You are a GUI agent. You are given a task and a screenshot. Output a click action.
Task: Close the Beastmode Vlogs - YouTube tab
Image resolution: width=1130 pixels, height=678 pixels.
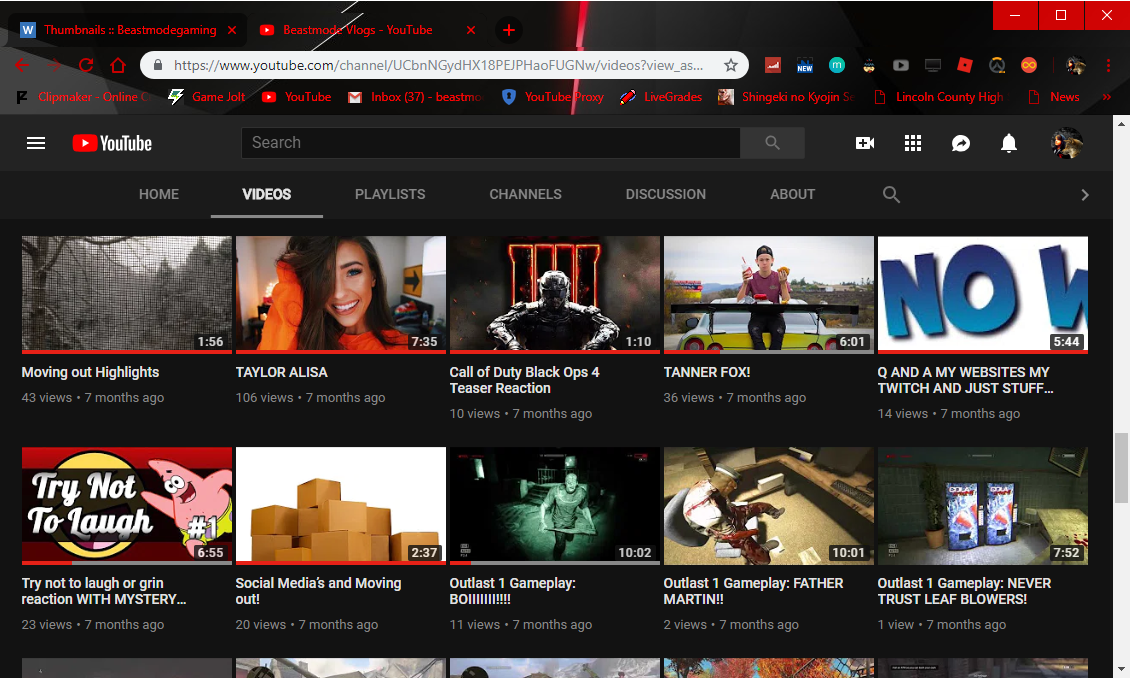(x=471, y=30)
